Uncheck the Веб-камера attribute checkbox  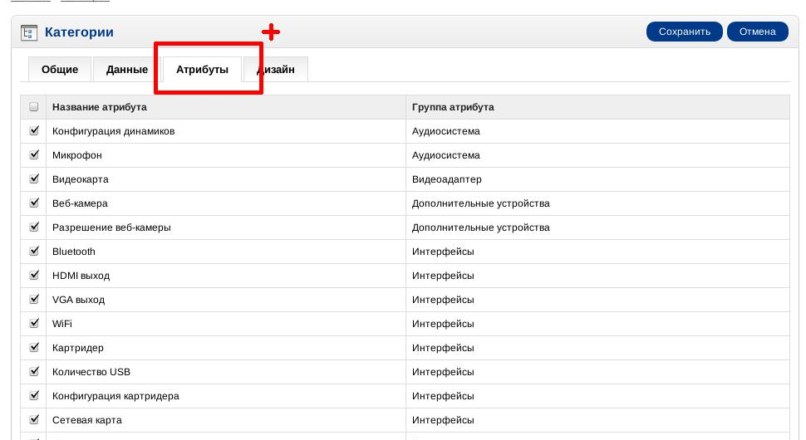coord(35,203)
